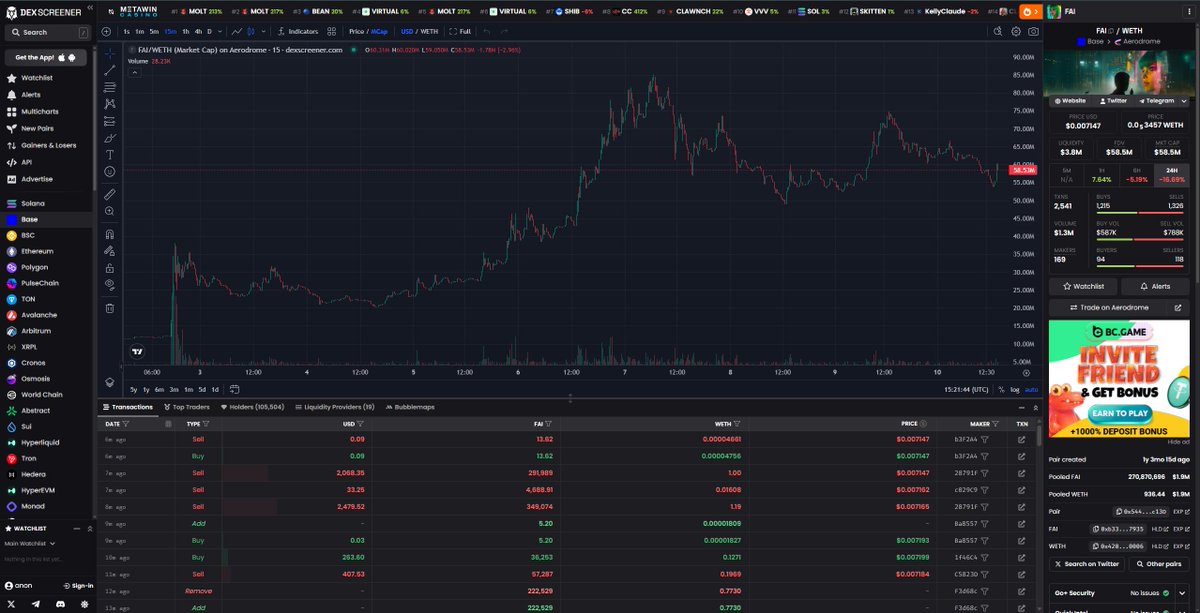Click the BC.GAME invite friend ad
1200x613 pixels.
(1120, 379)
